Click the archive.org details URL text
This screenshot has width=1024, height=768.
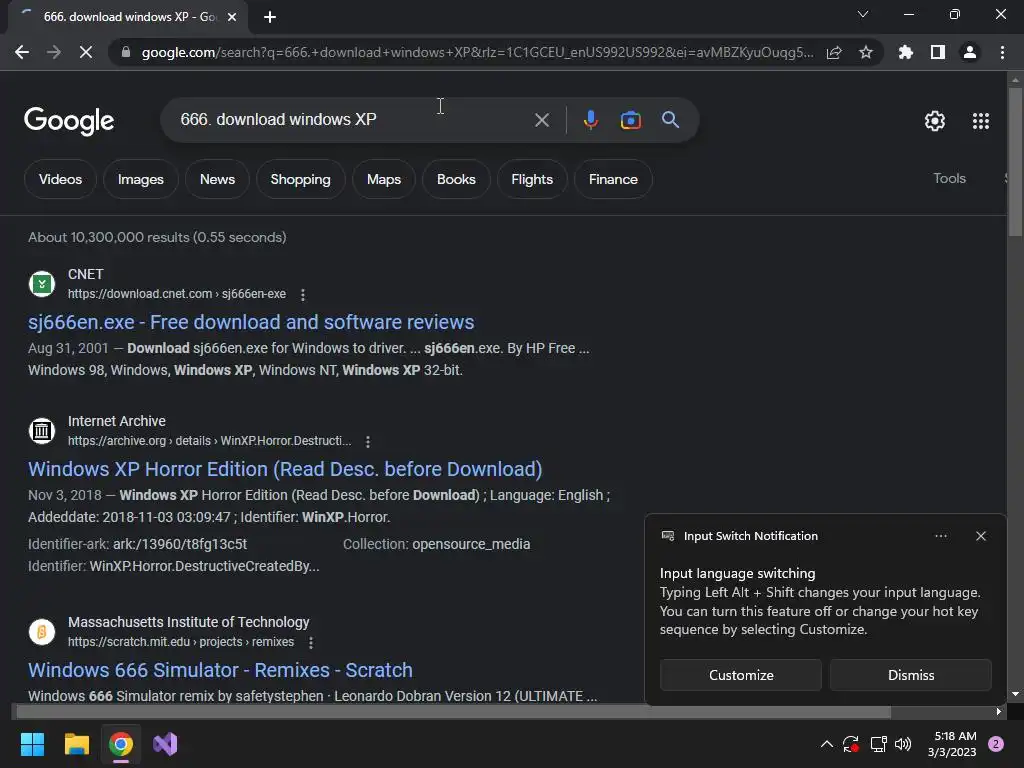(209, 441)
